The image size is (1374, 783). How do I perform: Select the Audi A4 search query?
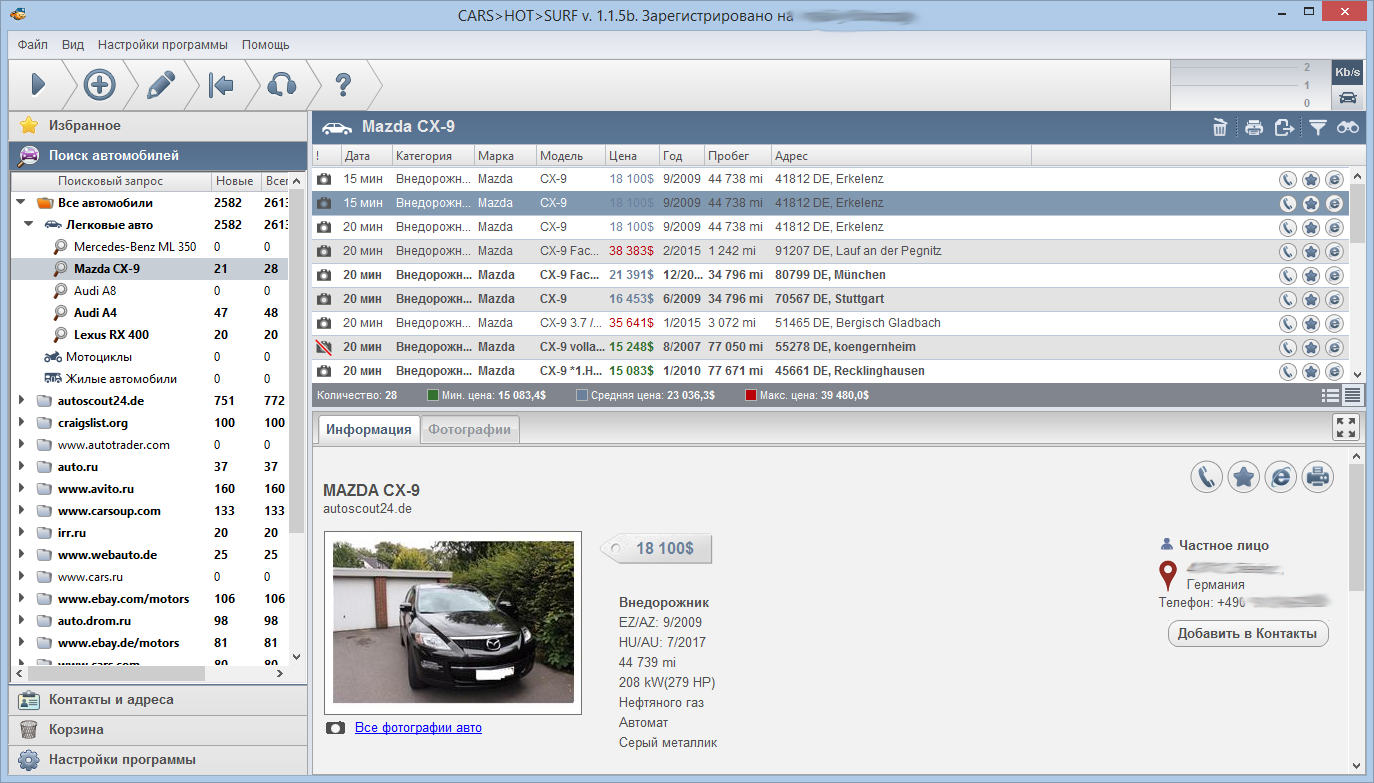tap(95, 313)
